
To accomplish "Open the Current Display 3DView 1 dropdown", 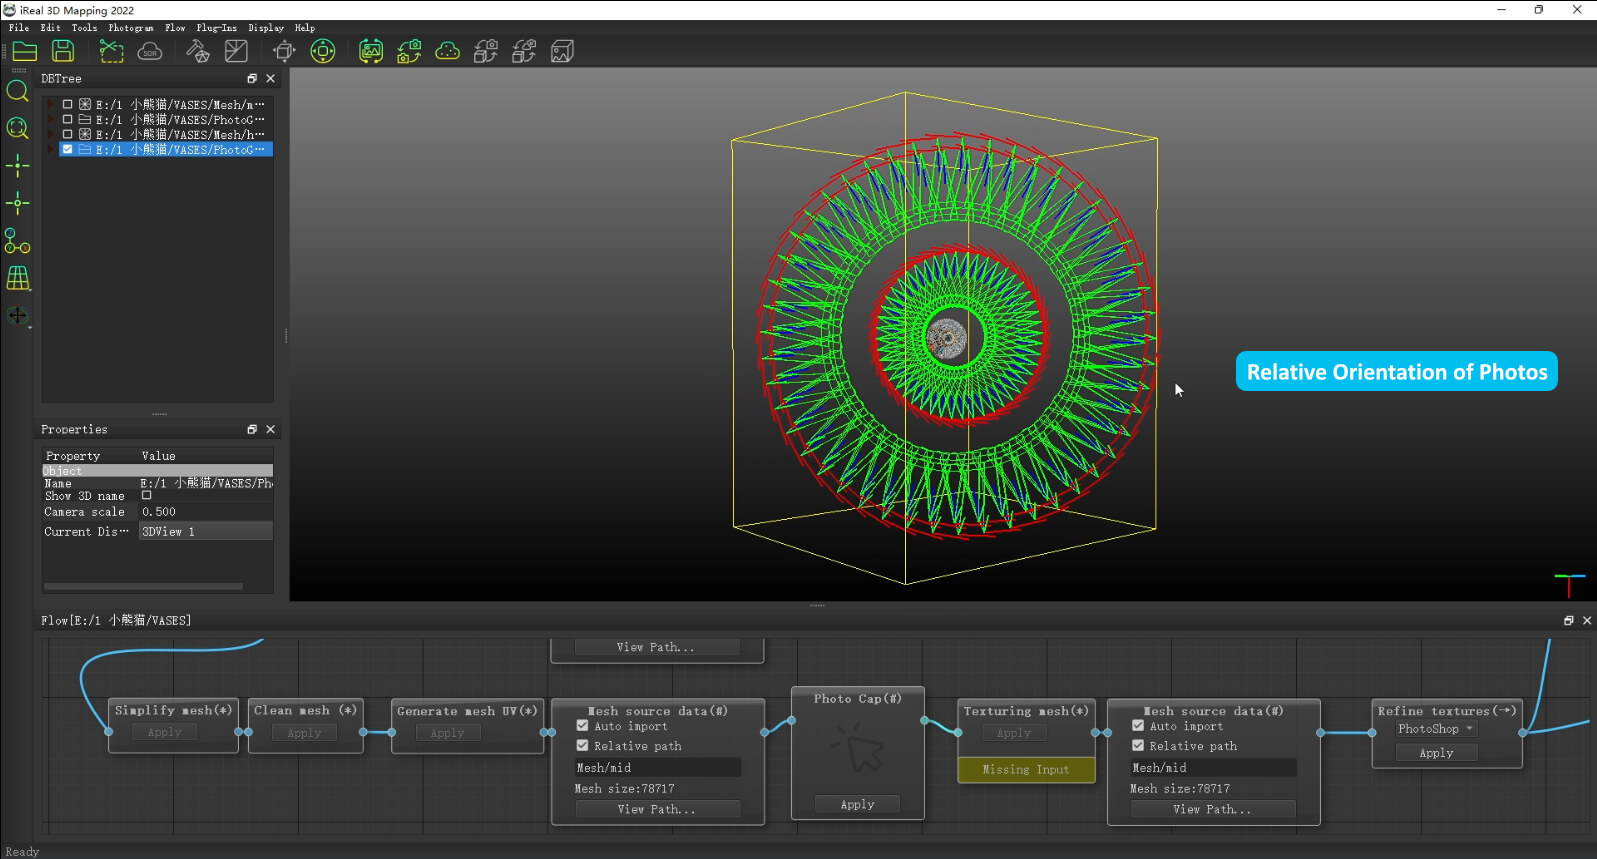I will pyautogui.click(x=205, y=531).
